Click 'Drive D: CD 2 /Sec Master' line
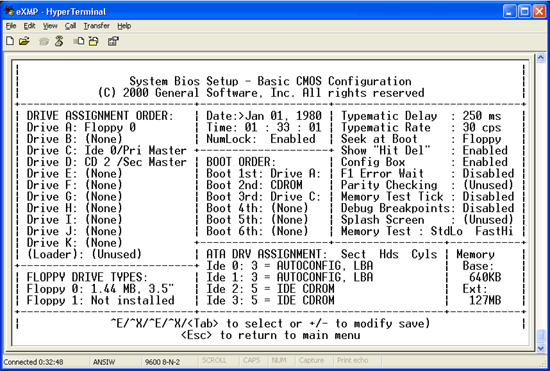This screenshot has height=371, width=550. [x=107, y=162]
